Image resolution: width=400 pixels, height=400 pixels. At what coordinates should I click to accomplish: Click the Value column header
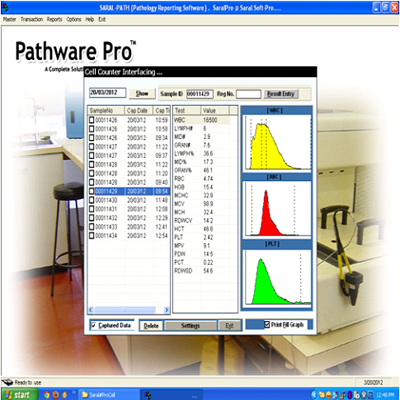click(214, 110)
